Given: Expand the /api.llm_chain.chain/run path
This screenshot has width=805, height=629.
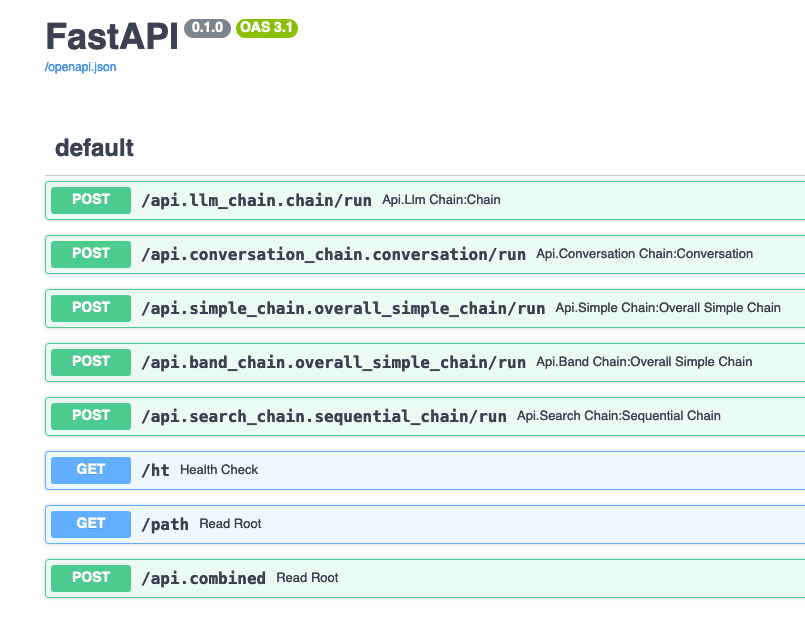Looking at the screenshot, I should tap(256, 200).
